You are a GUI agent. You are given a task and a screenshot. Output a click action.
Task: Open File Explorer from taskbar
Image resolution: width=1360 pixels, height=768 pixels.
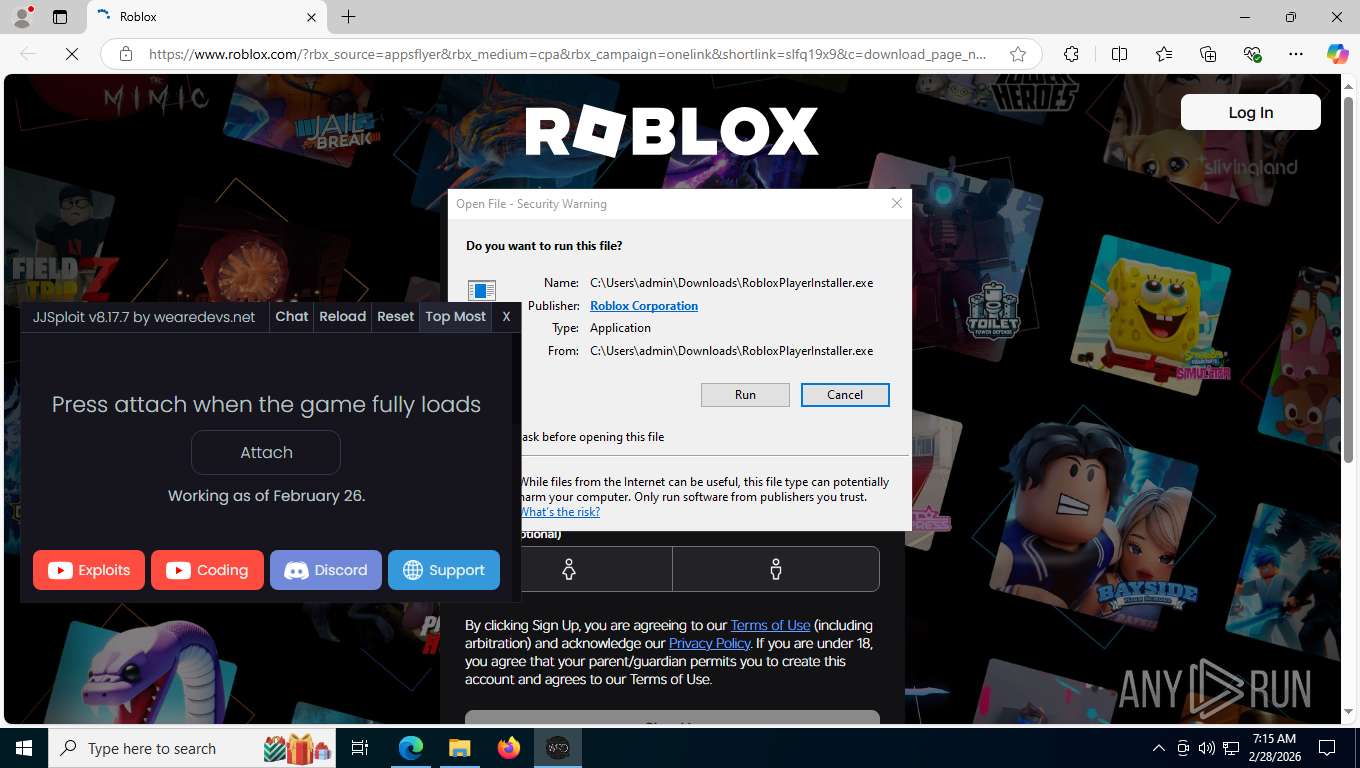point(459,748)
